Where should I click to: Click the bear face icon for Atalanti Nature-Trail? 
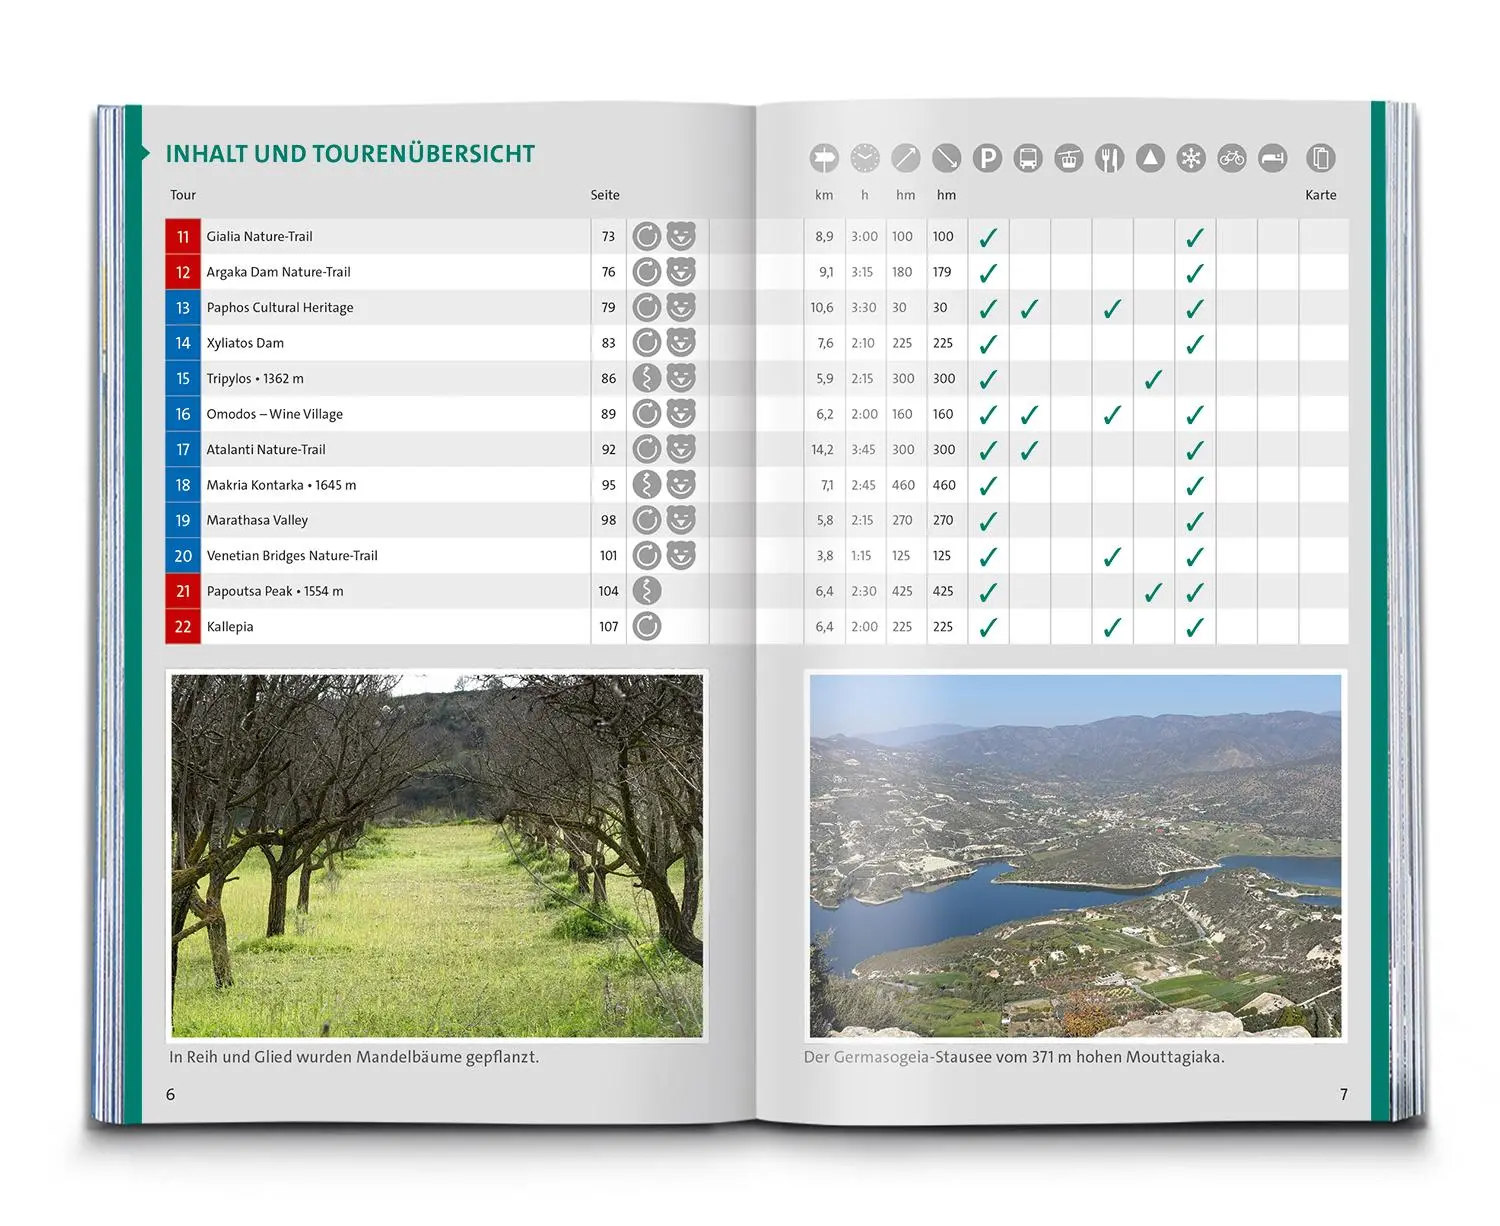pyautogui.click(x=681, y=449)
